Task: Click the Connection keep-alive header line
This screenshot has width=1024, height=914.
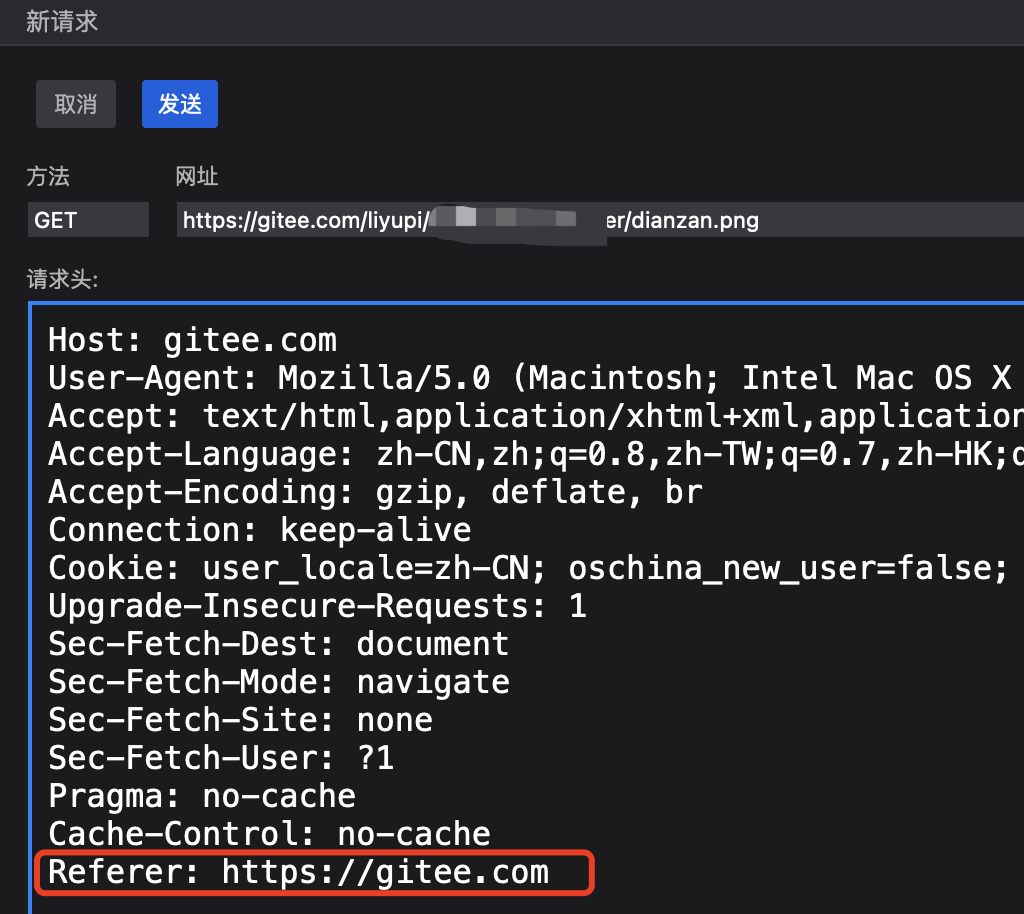Action: (x=260, y=529)
